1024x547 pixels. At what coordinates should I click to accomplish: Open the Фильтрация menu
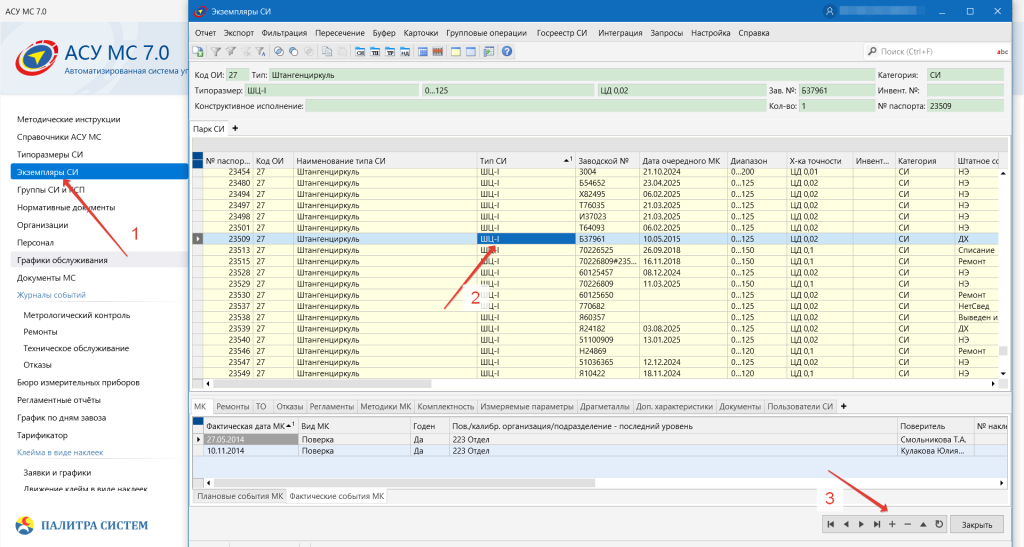click(284, 33)
